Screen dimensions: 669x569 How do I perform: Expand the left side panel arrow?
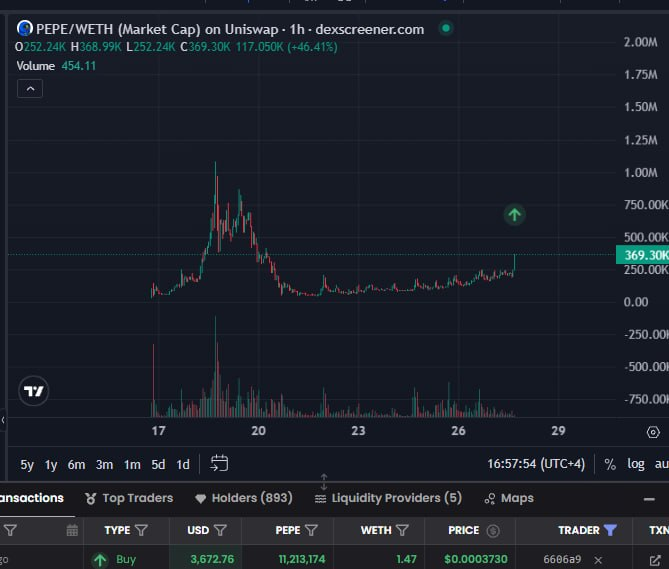(3, 420)
